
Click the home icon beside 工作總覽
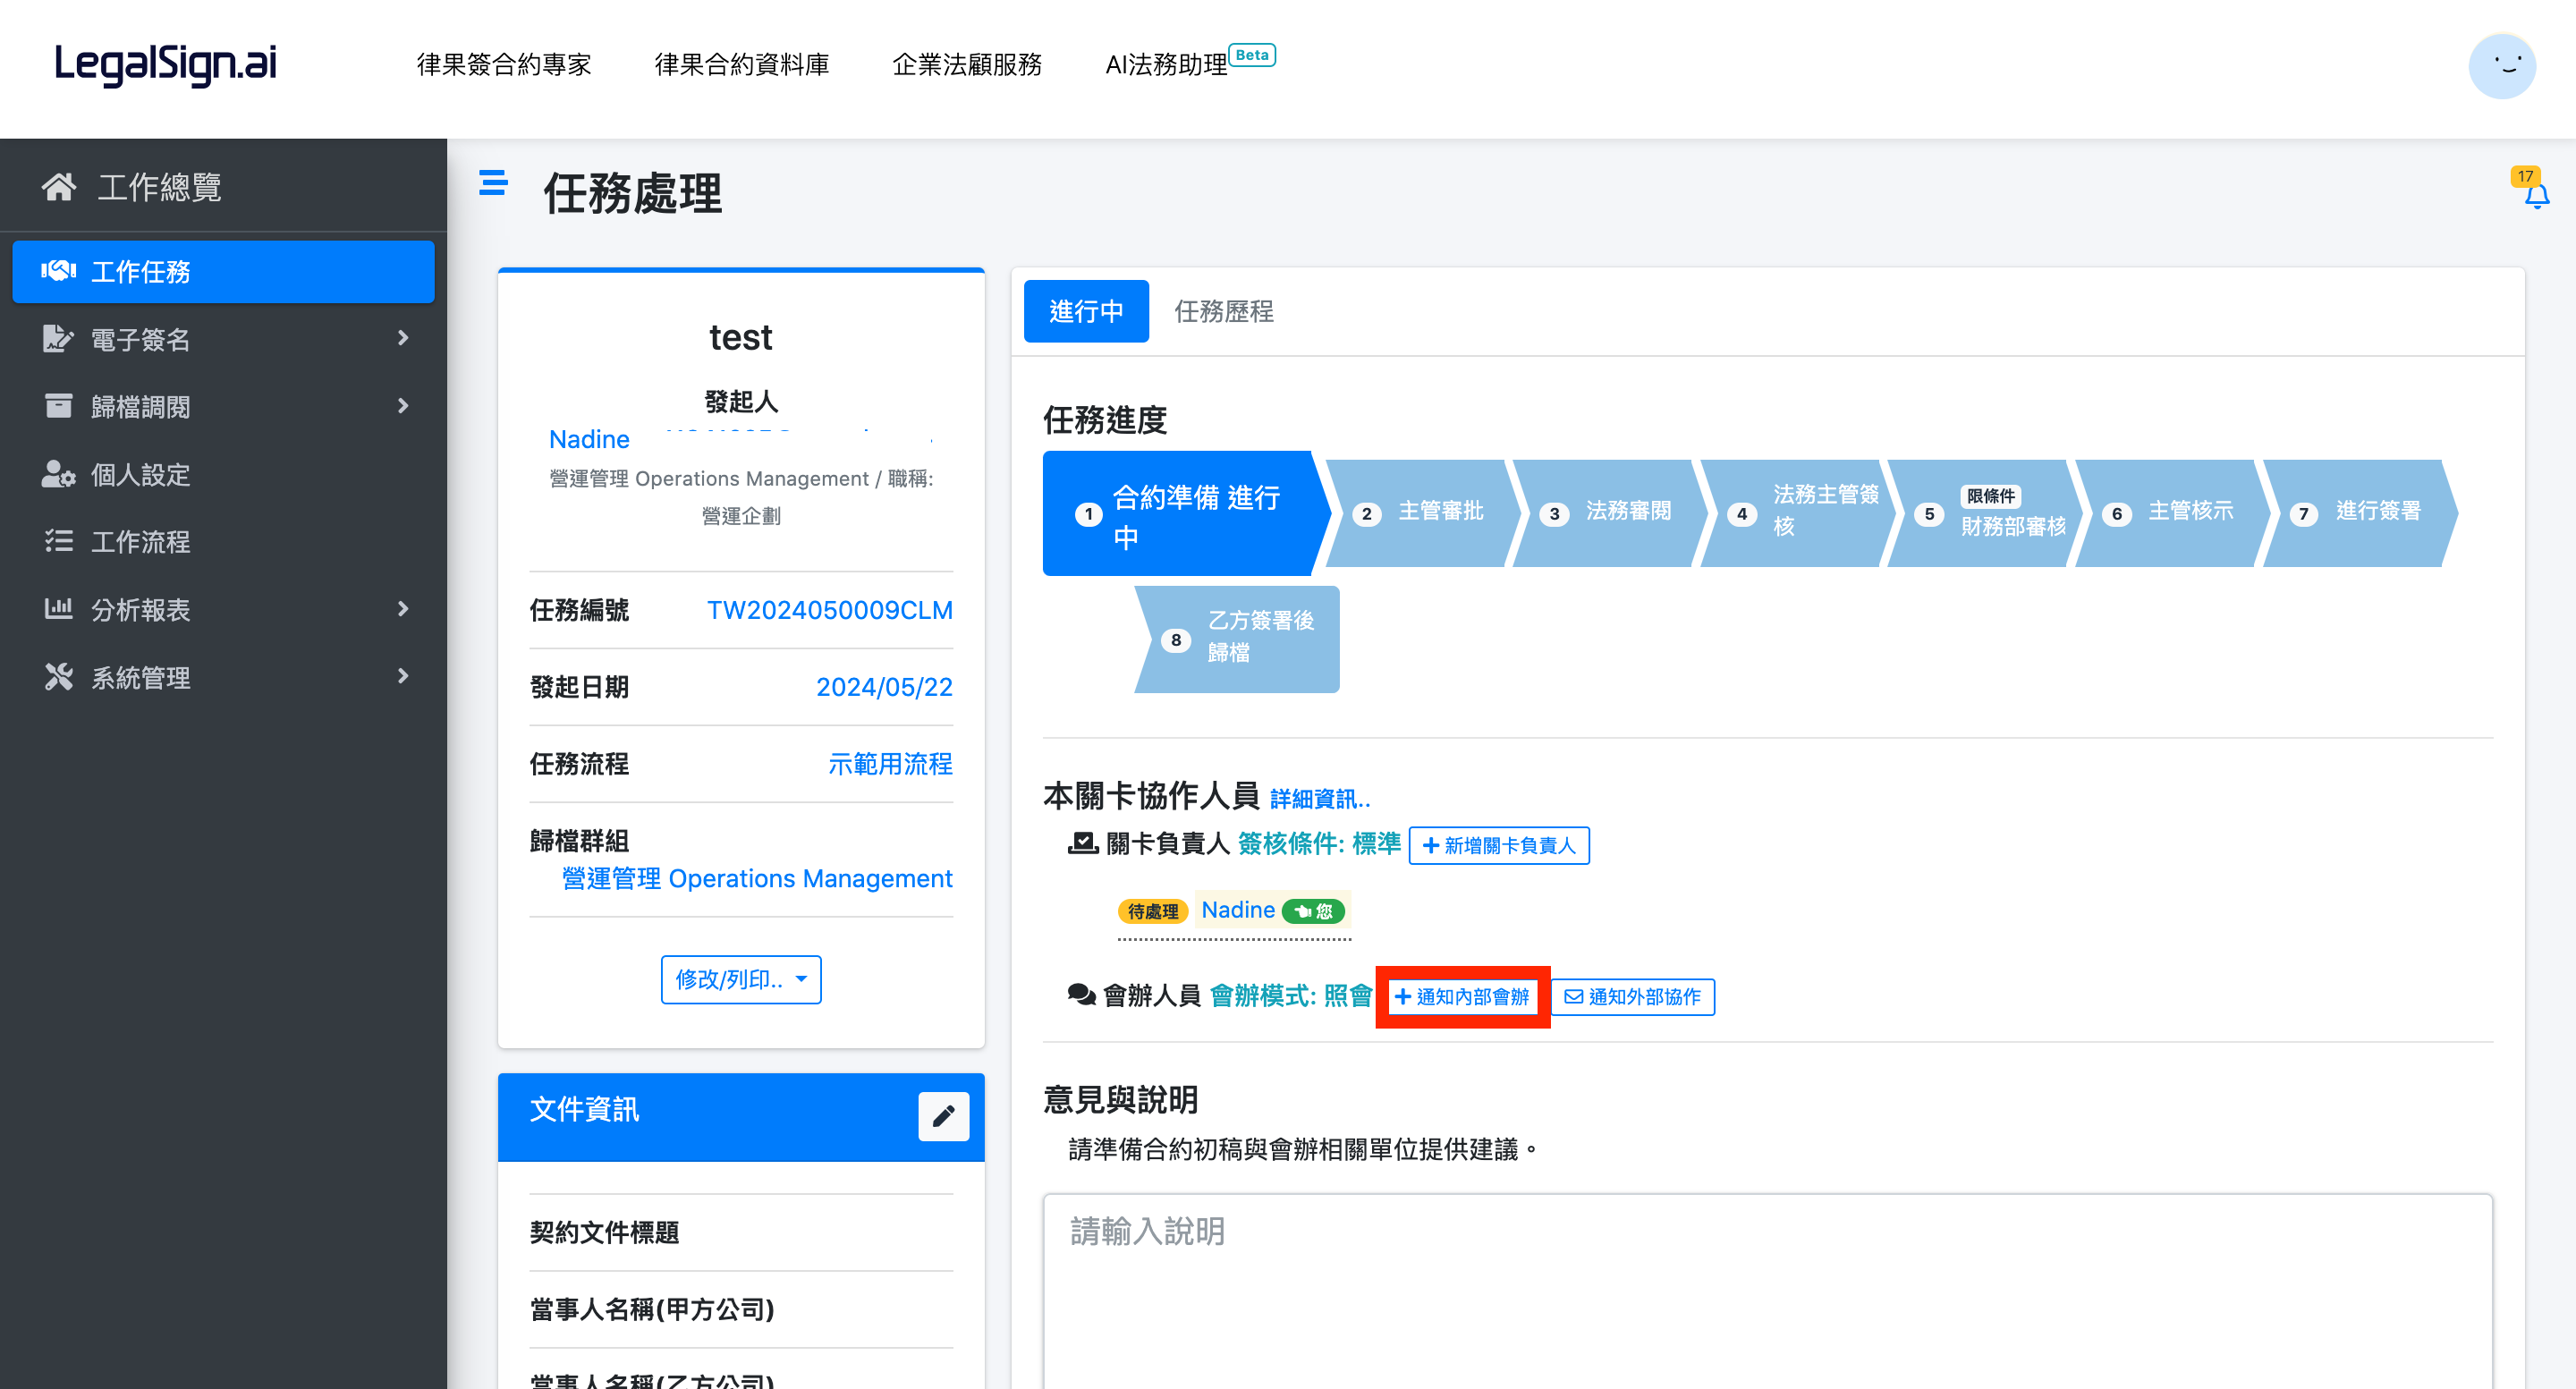click(x=59, y=187)
